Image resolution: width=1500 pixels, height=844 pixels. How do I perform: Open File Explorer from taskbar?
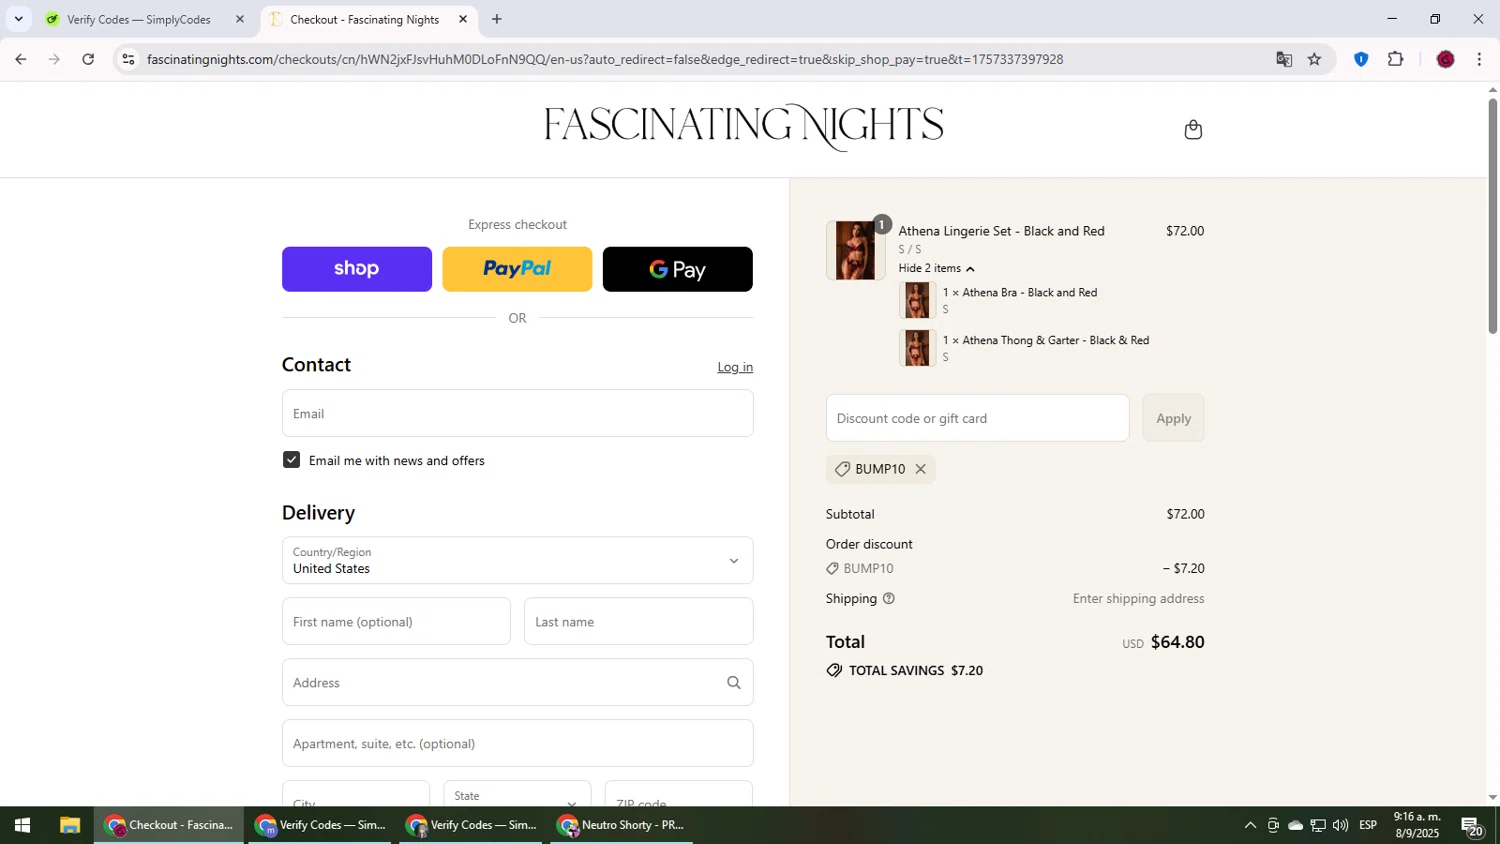coord(69,825)
